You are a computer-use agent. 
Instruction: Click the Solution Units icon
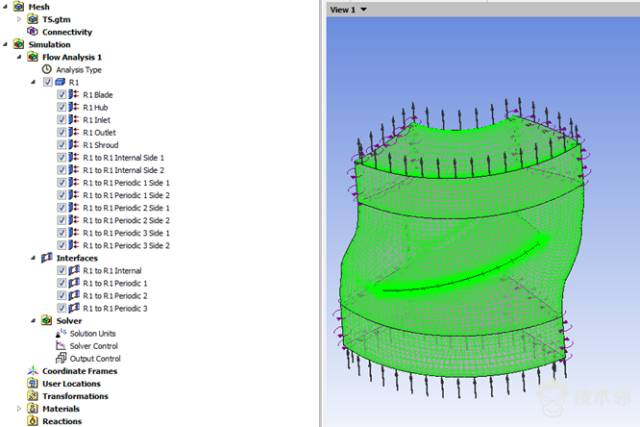(61, 333)
